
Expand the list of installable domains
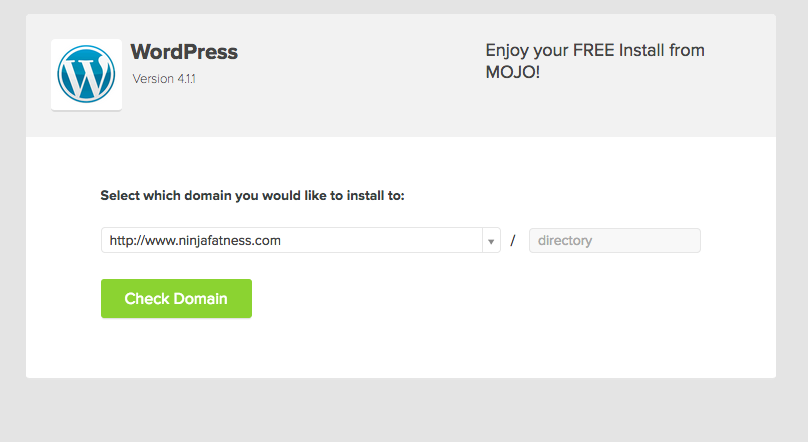pyautogui.click(x=491, y=241)
